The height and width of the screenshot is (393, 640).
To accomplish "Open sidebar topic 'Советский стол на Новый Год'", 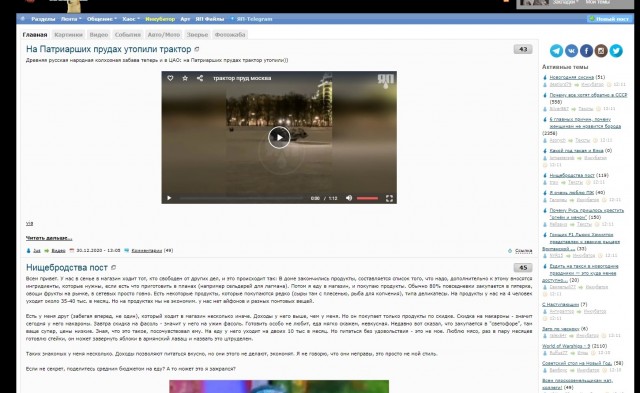I will (577, 363).
